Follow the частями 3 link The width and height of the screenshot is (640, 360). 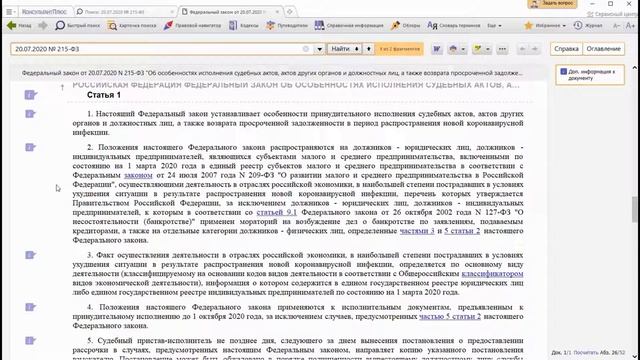(417, 231)
